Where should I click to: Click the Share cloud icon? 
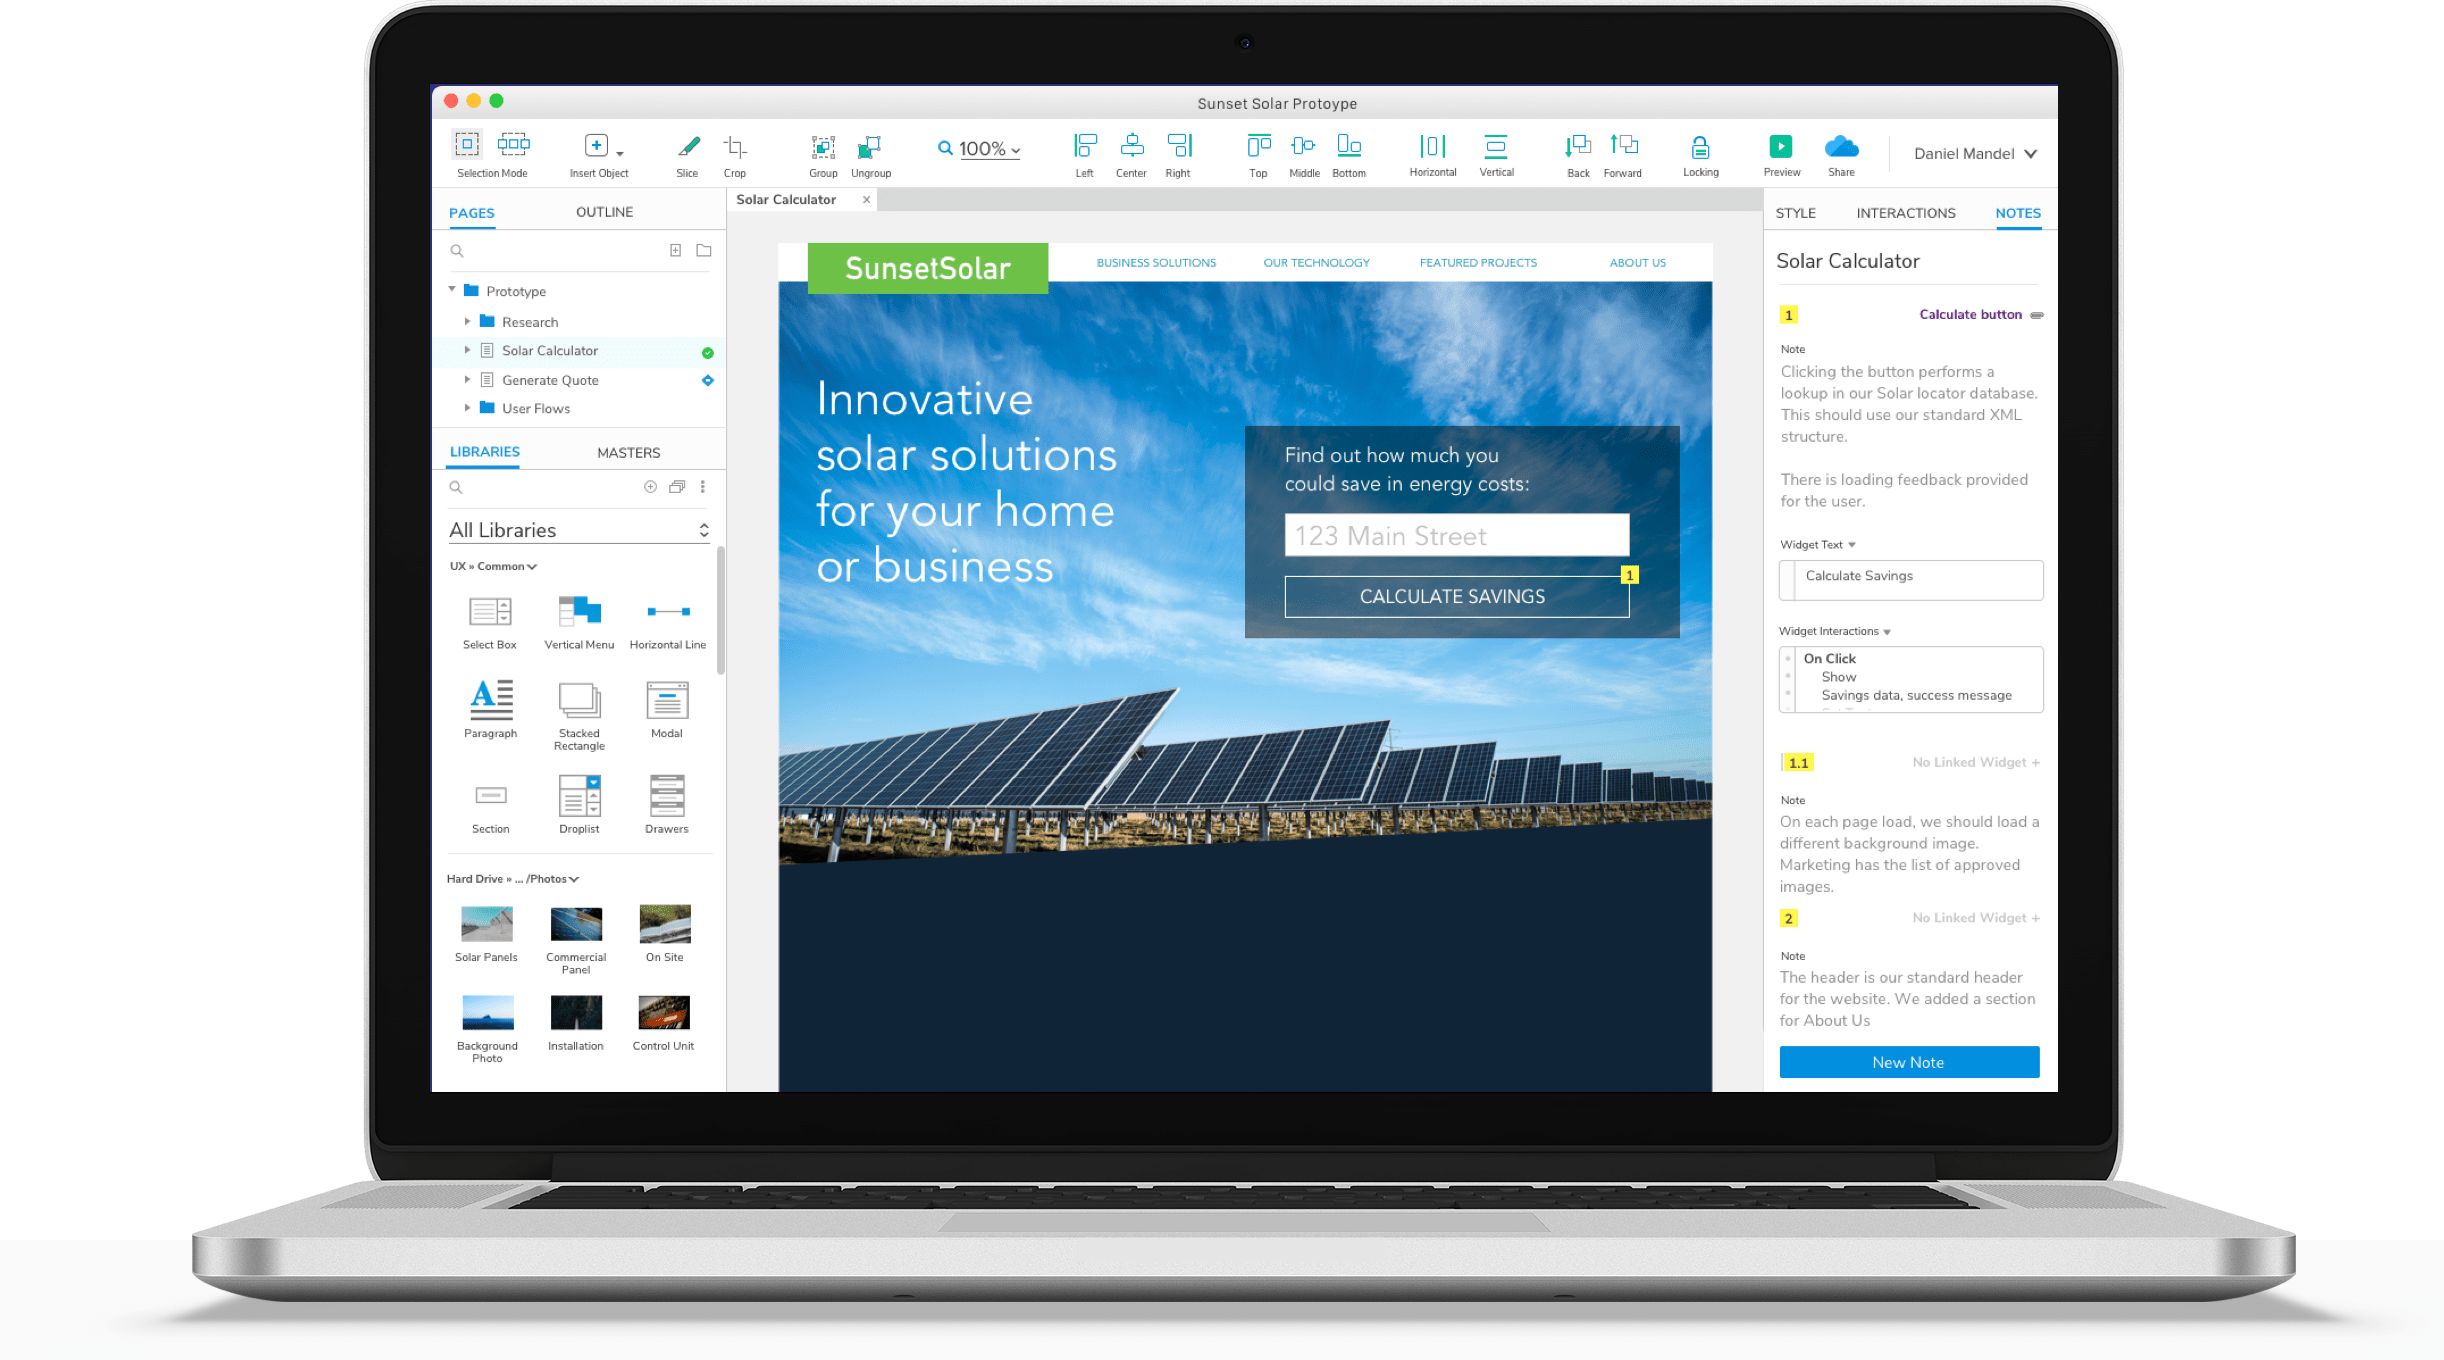(x=1841, y=146)
